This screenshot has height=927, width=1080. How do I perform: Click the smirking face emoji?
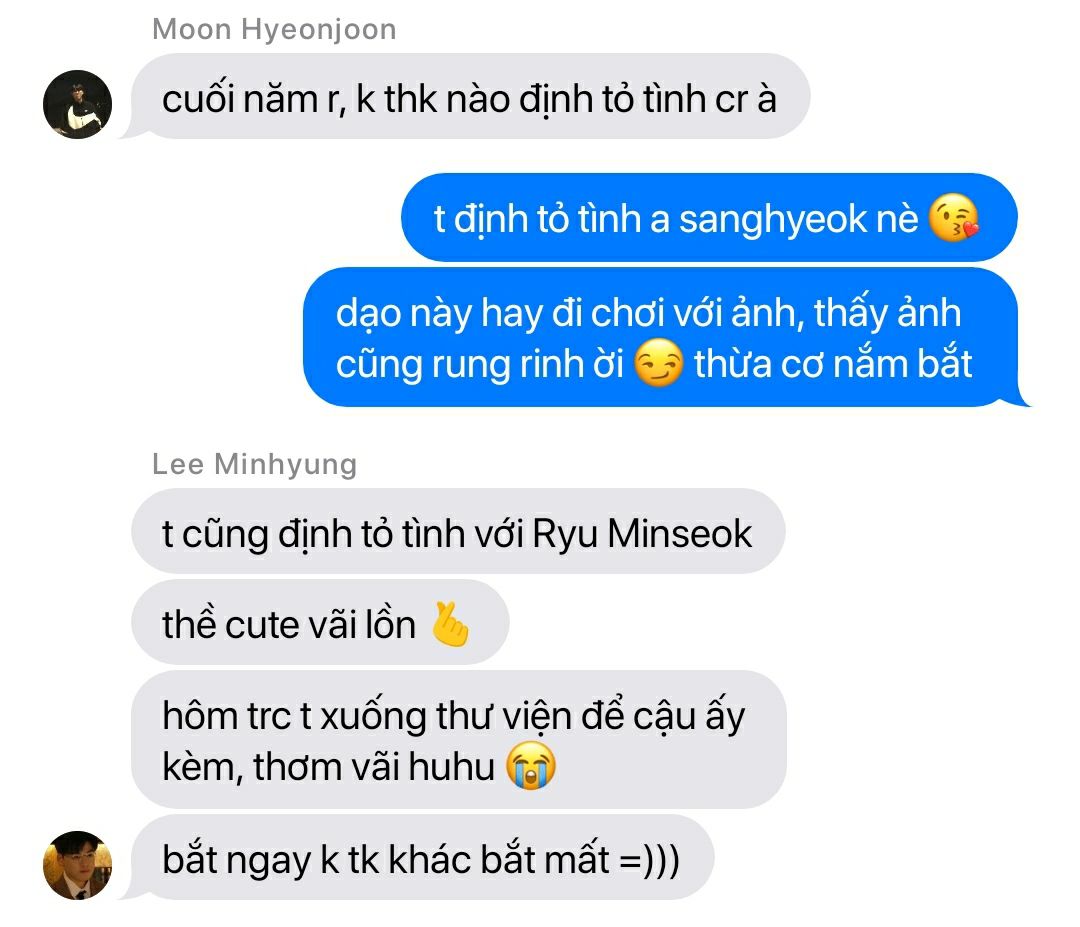click(x=658, y=362)
